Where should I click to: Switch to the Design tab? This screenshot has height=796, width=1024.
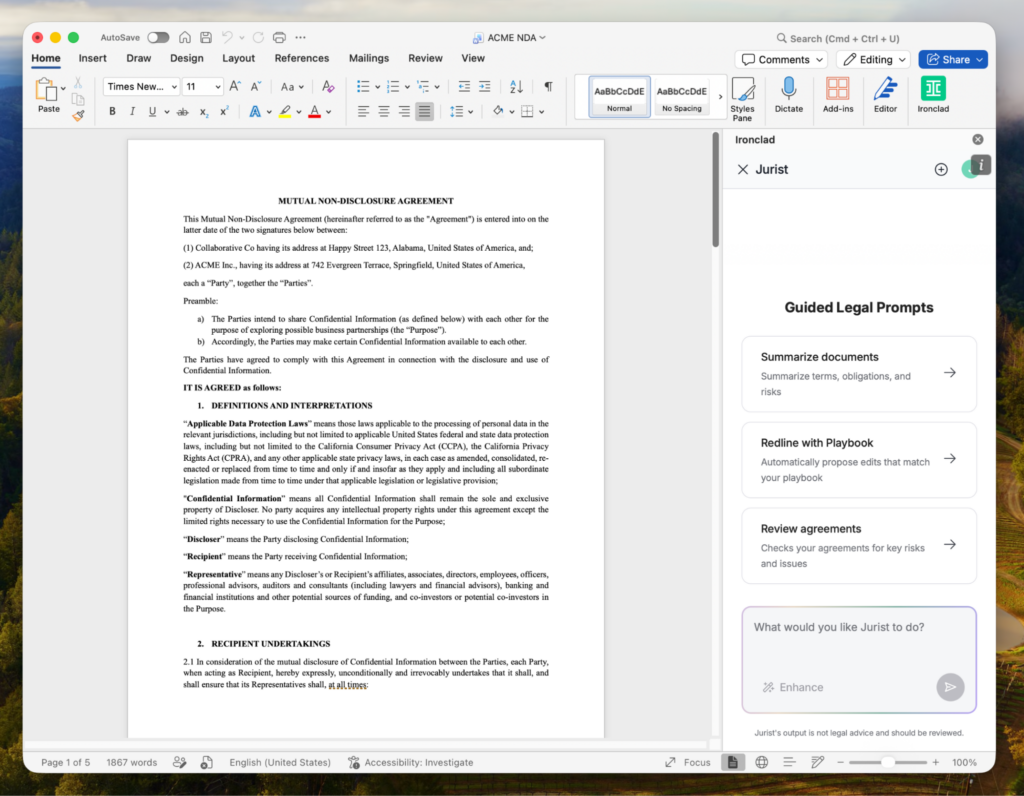click(x=187, y=58)
